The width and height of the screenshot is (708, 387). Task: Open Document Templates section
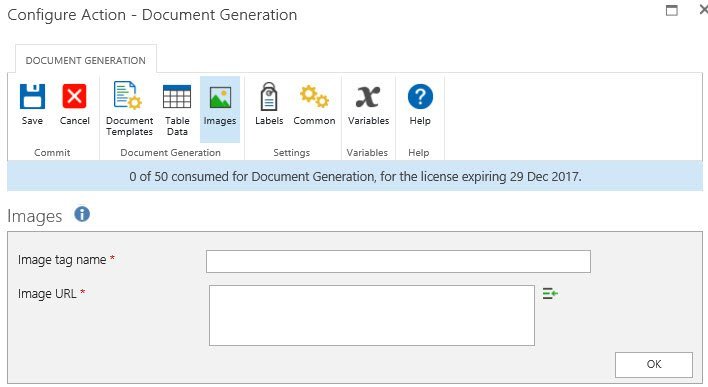point(130,109)
